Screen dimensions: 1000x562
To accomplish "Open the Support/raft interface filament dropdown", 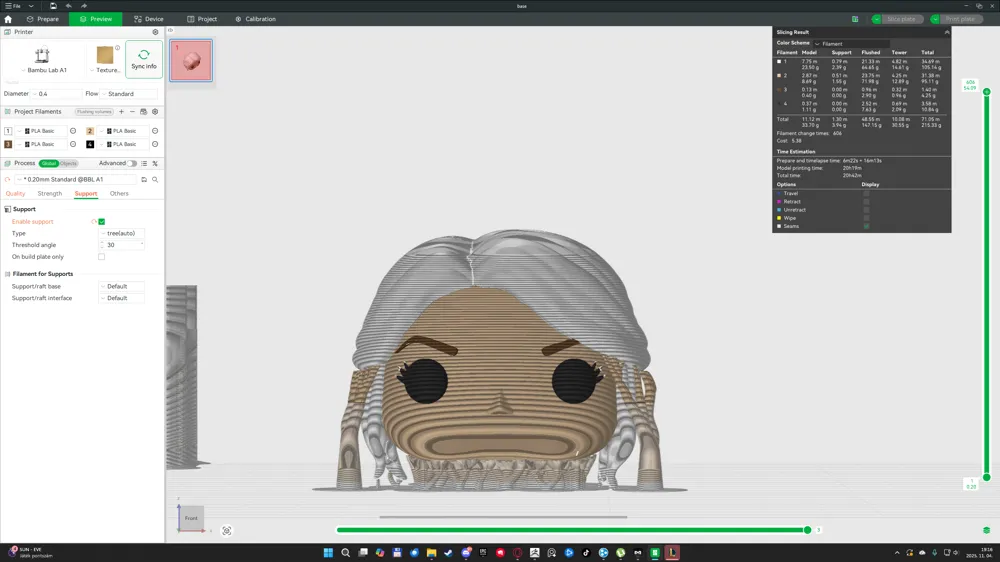I will [122, 298].
